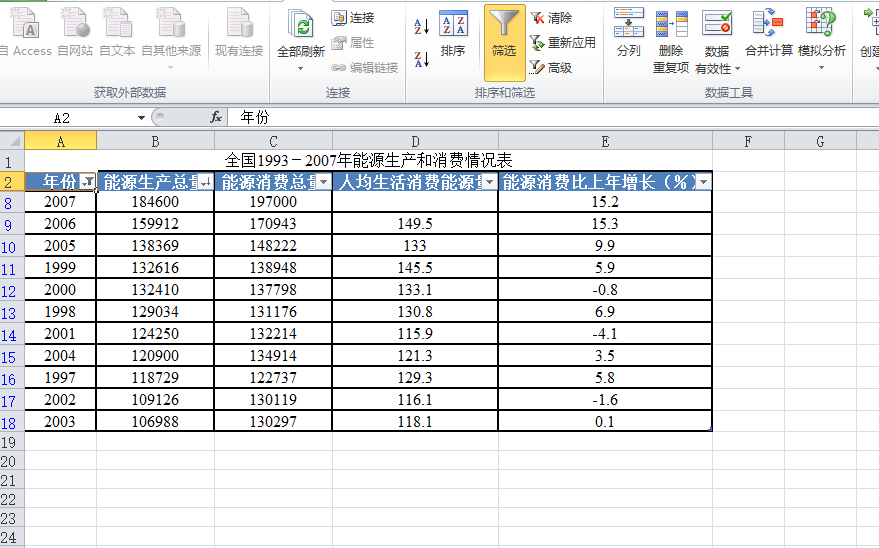Click the fx insert function icon
Image resolution: width=879 pixels, height=548 pixels.
pyautogui.click(x=216, y=117)
